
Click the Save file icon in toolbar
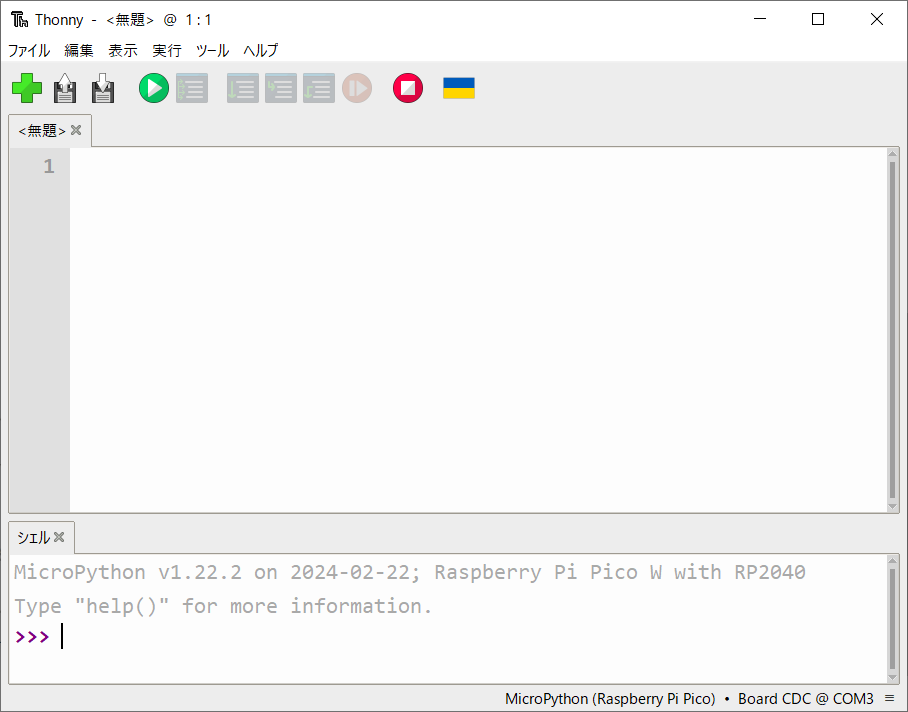point(103,89)
